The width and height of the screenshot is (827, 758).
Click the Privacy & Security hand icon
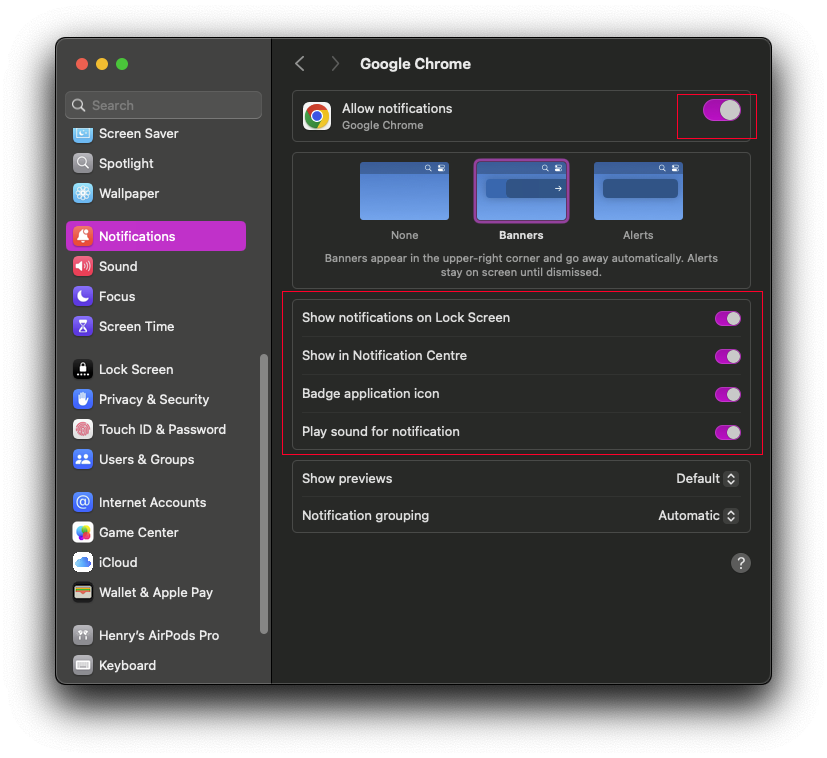(83, 399)
